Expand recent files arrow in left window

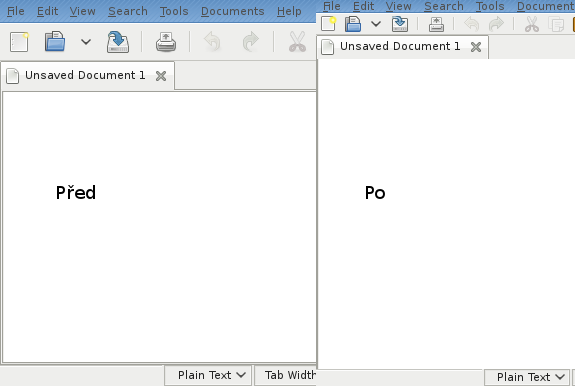[x=86, y=42]
